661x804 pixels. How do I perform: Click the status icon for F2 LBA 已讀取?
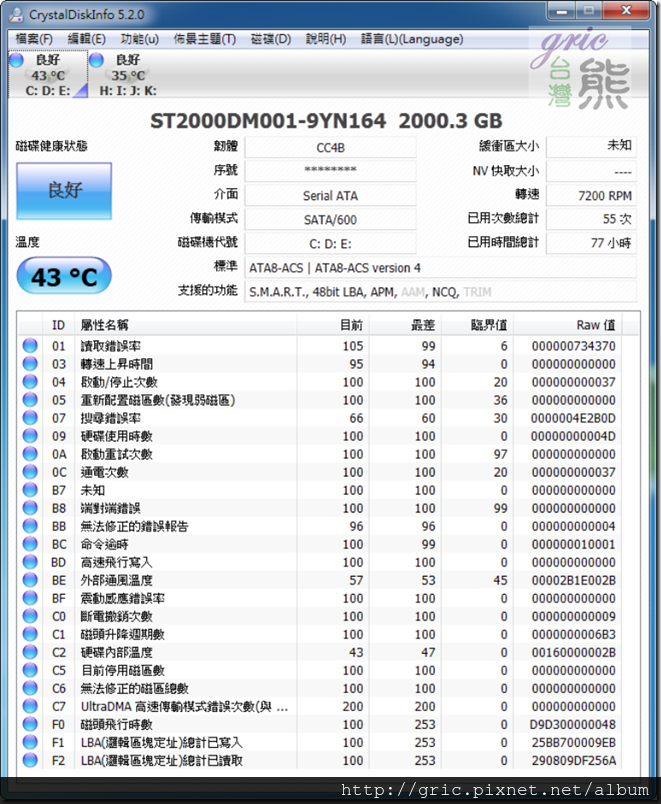click(x=30, y=760)
